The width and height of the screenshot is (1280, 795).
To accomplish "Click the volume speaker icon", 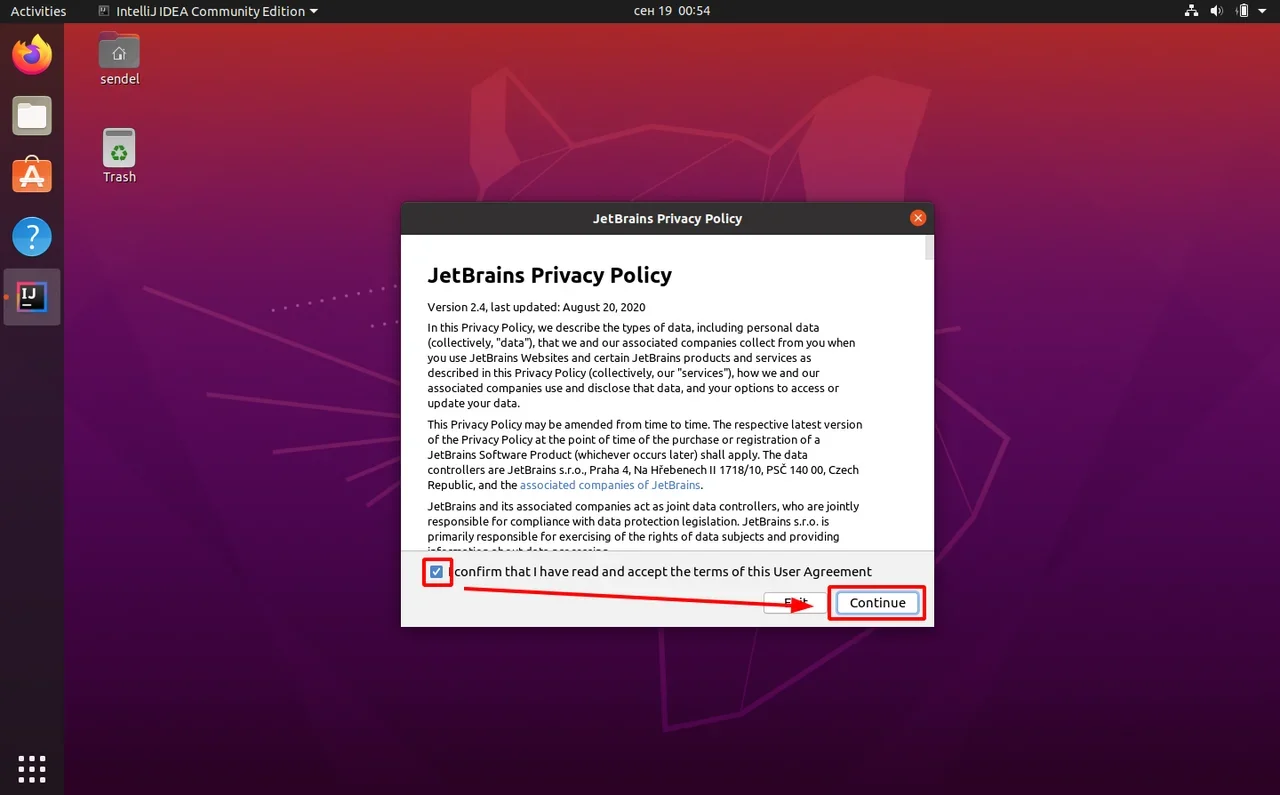I will [1216, 11].
